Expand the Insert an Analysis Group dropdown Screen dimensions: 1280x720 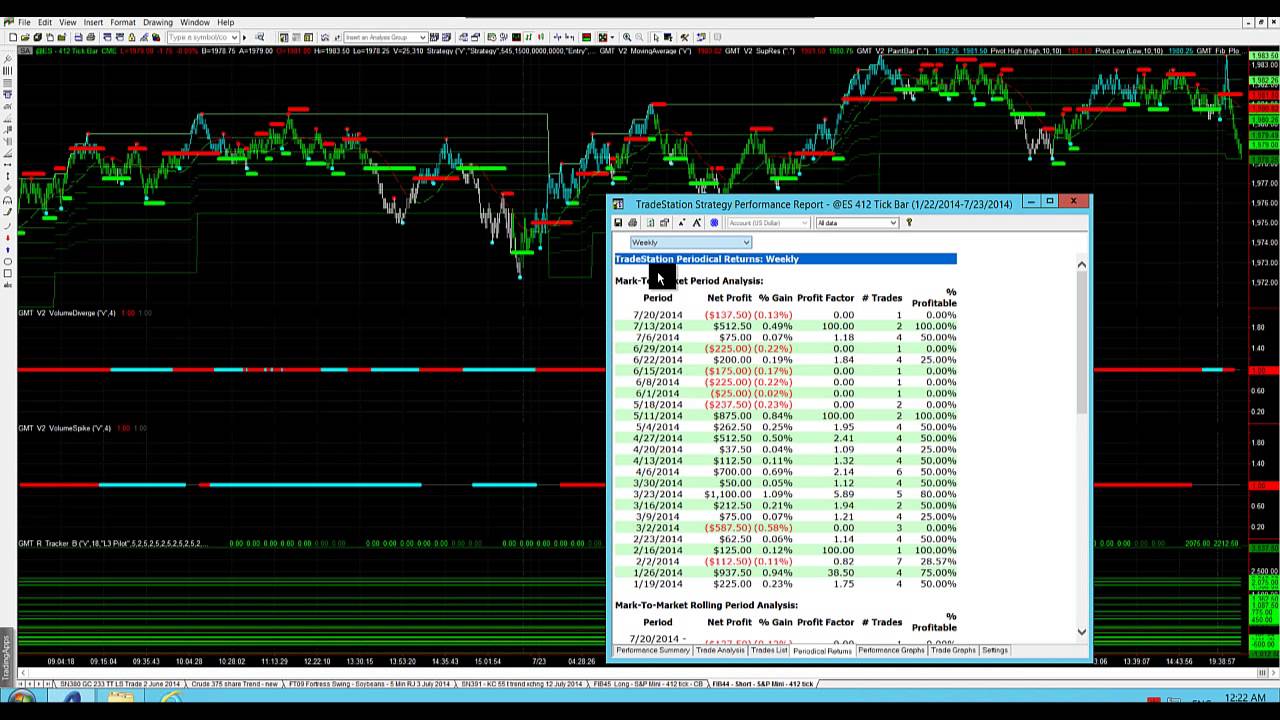click(386, 37)
